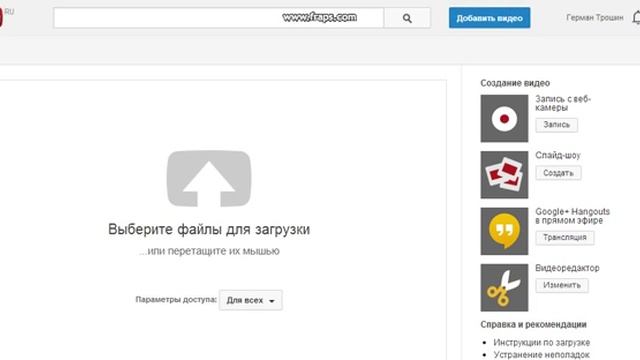The width and height of the screenshot is (640, 360).
Task: Open the notifications bell icon
Action: tap(636, 18)
